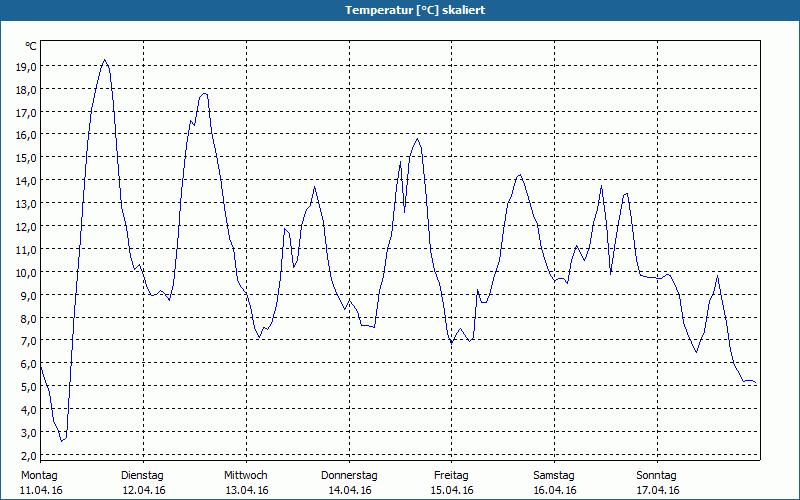
Task: Click the 14.04.16 date label
Action: tap(349, 490)
